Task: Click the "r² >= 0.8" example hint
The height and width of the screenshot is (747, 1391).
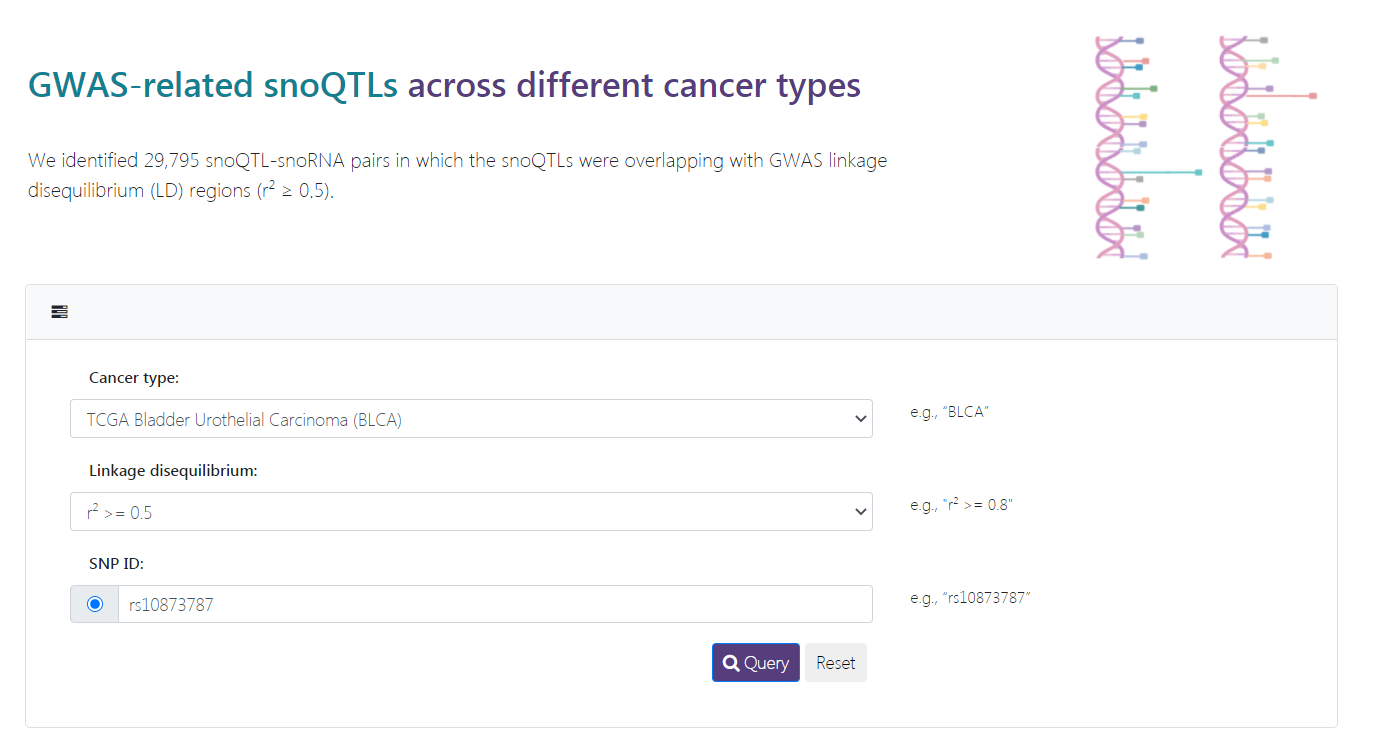Action: pyautogui.click(x=961, y=505)
